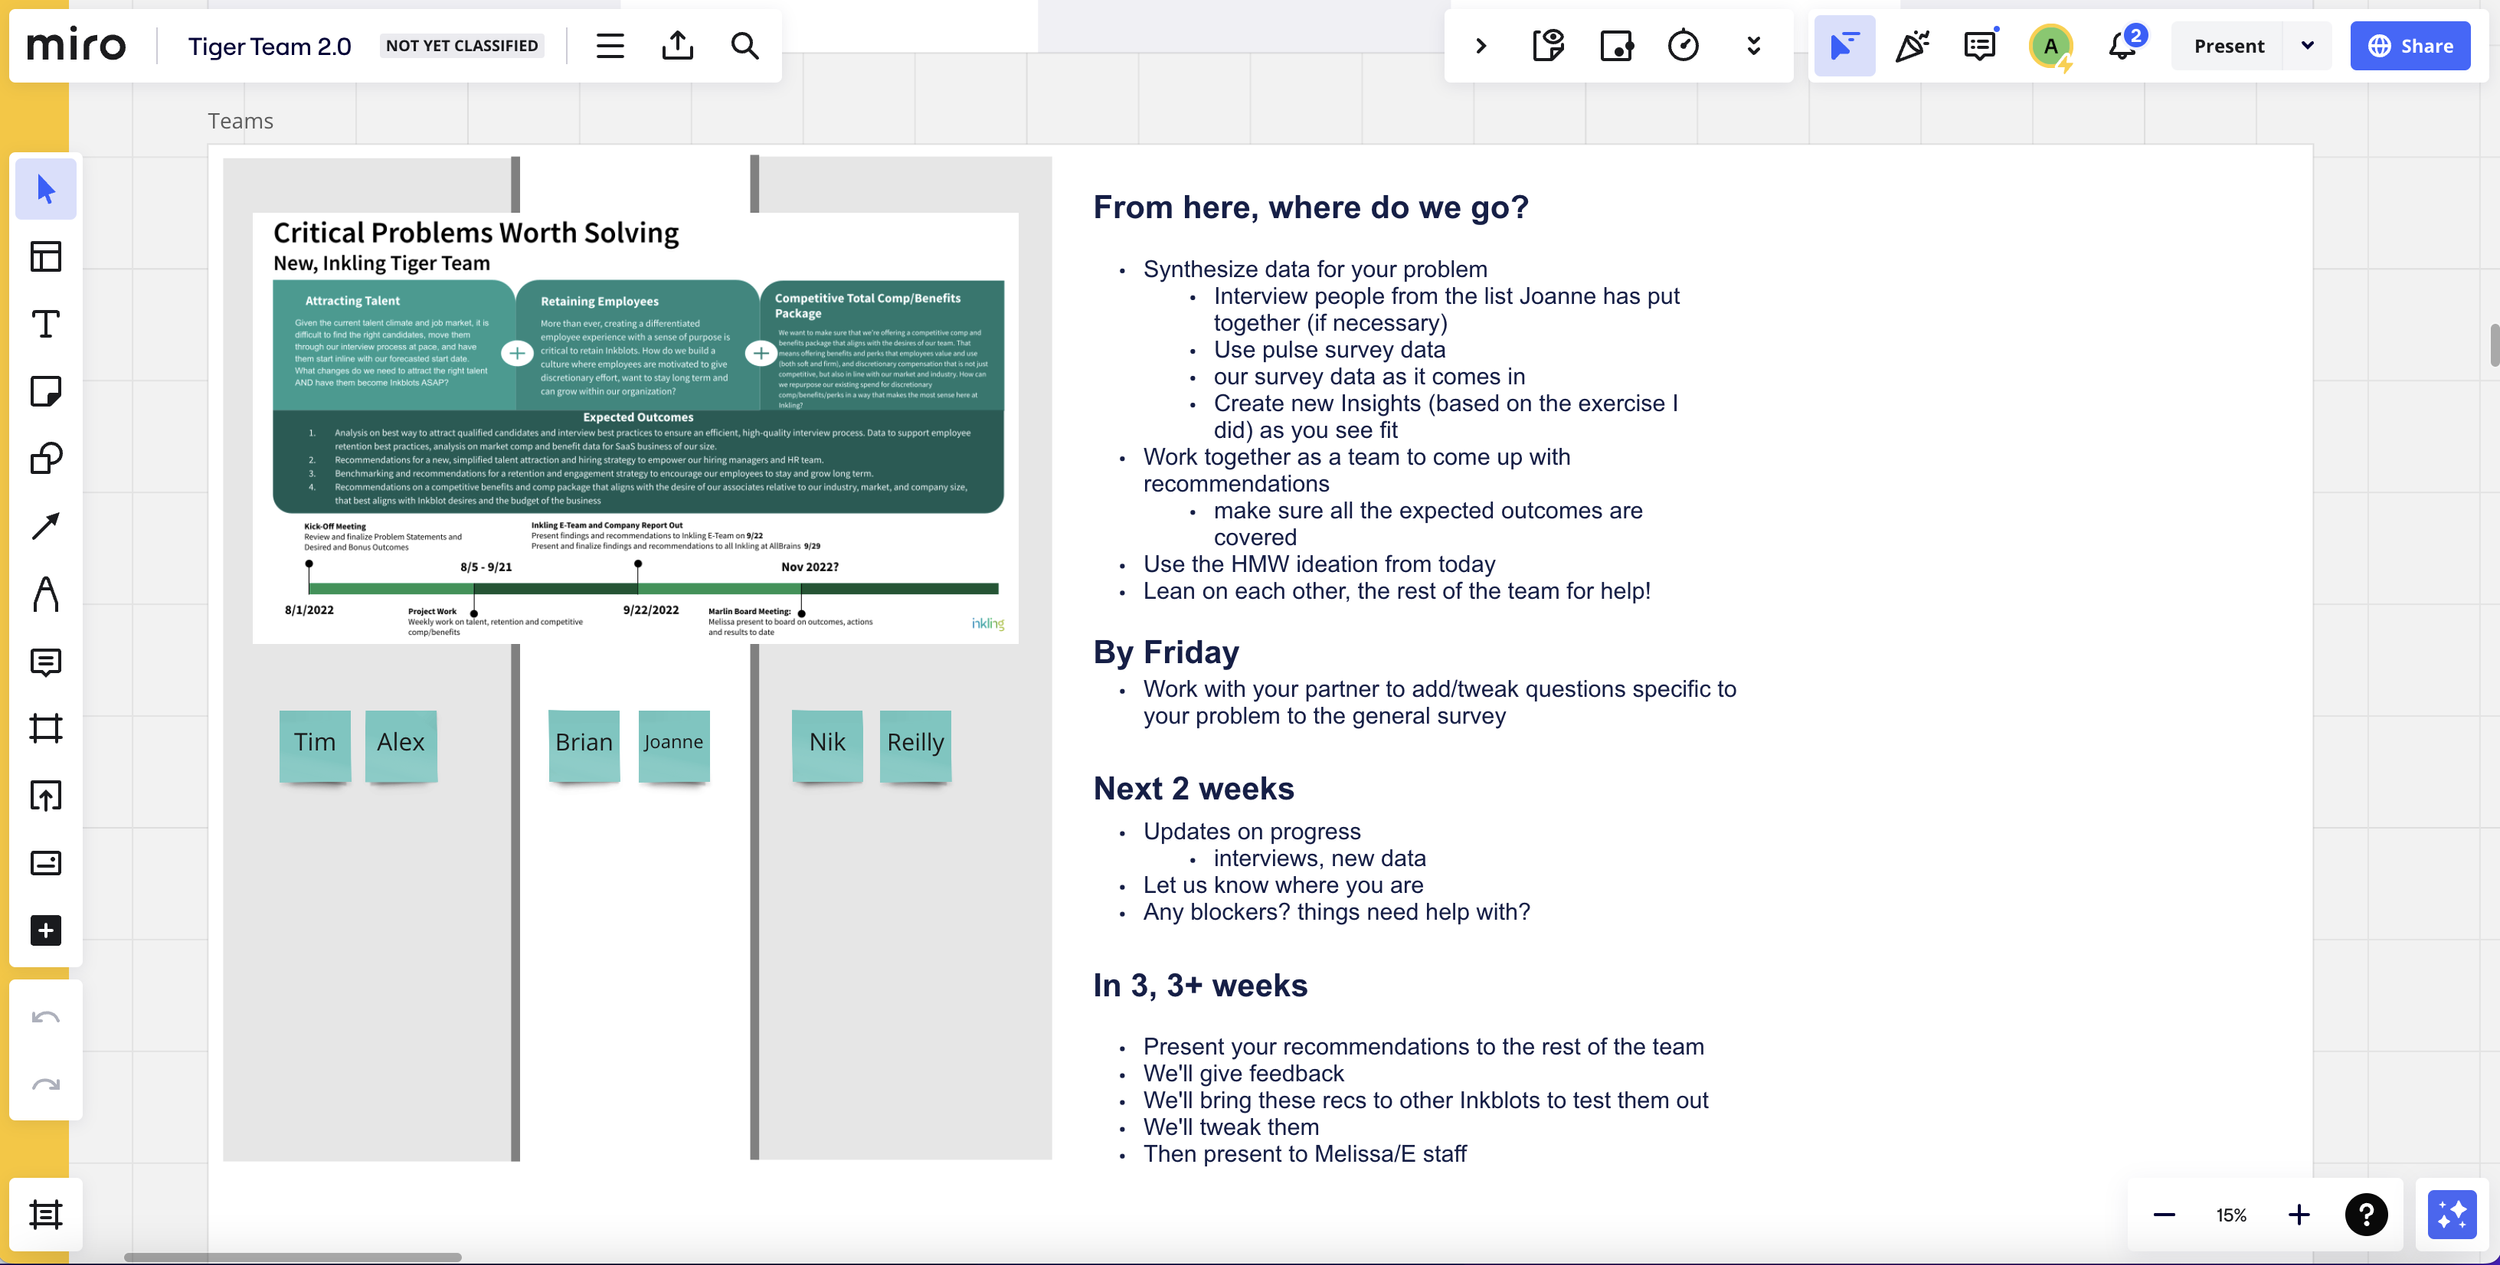Select the Text tool
The height and width of the screenshot is (1265, 2500).
click(x=46, y=324)
